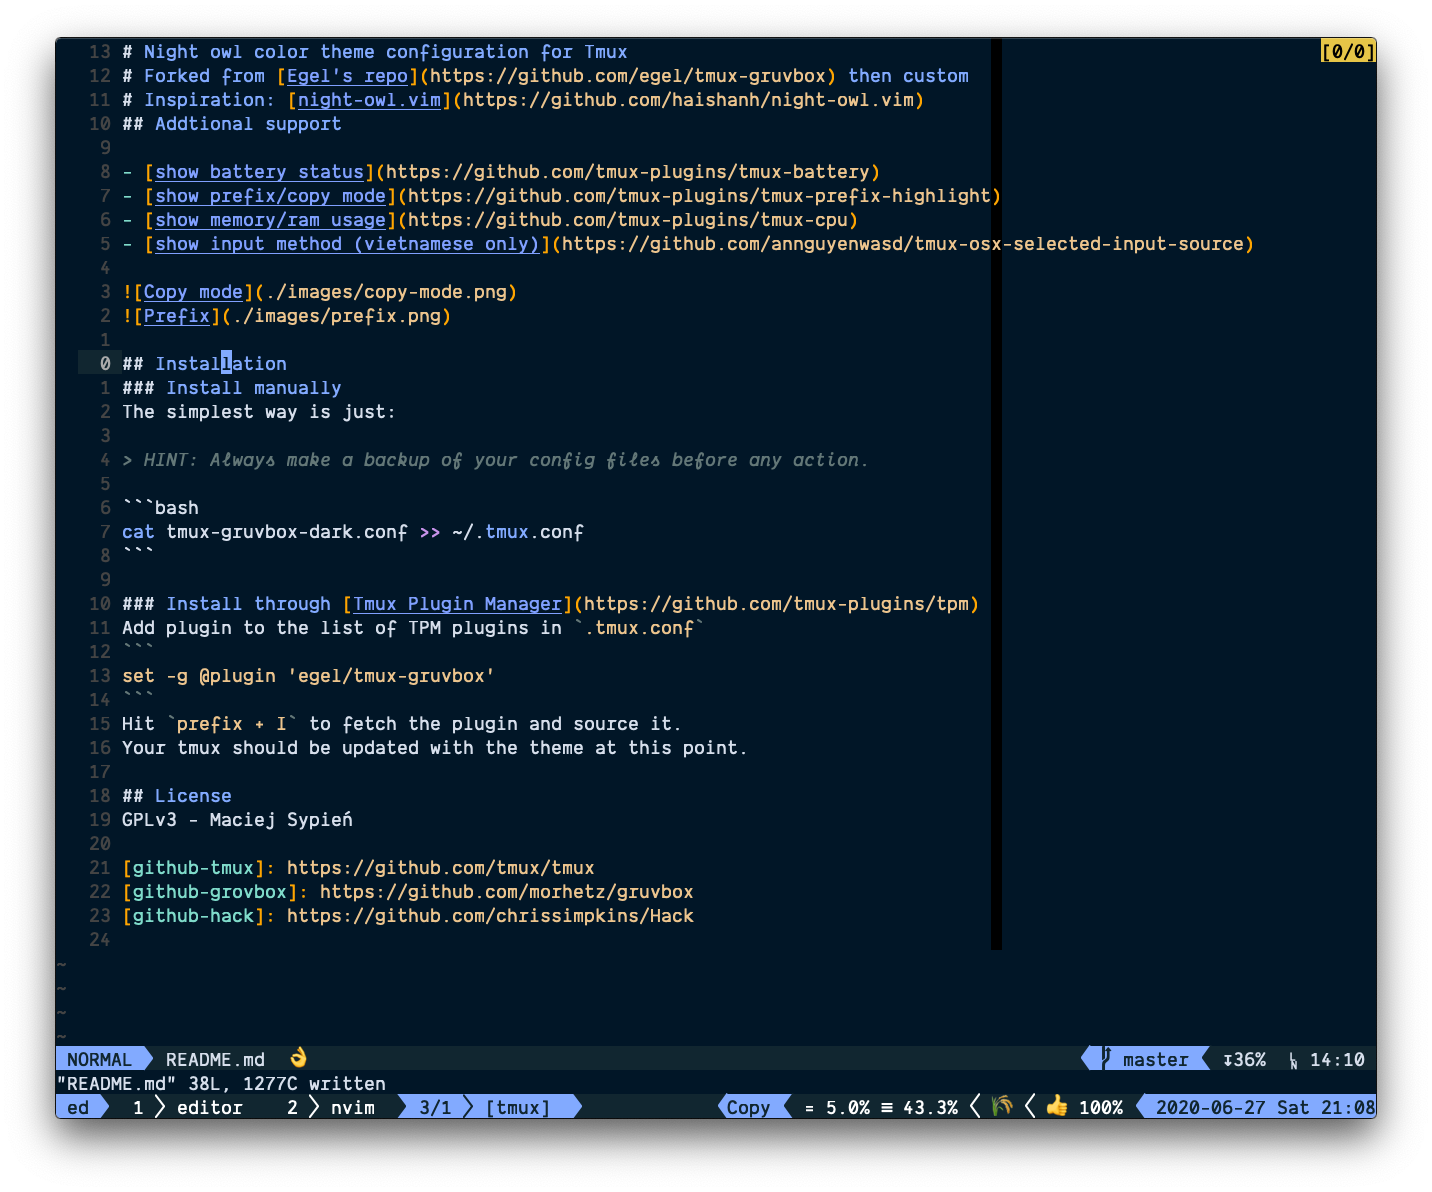This screenshot has height=1192, width=1432.
Task: Click 'Your tmux should be updated' line
Action: click(435, 748)
